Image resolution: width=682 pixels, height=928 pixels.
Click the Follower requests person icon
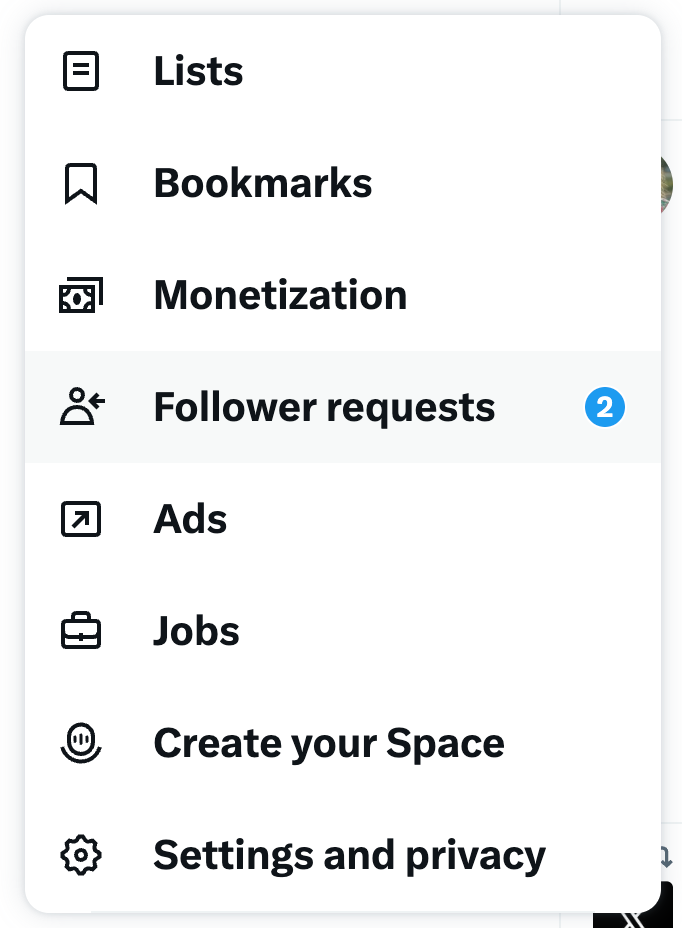pos(81,407)
